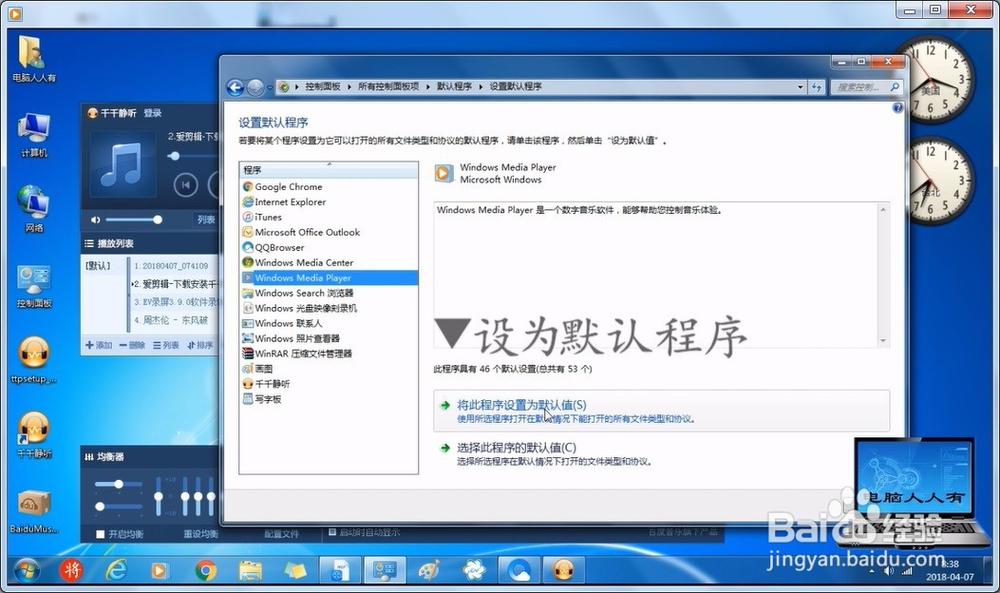The height and width of the screenshot is (593, 1000).
Task: Click 控制面板 breadcrumb in address bar
Action: pyautogui.click(x=322, y=87)
